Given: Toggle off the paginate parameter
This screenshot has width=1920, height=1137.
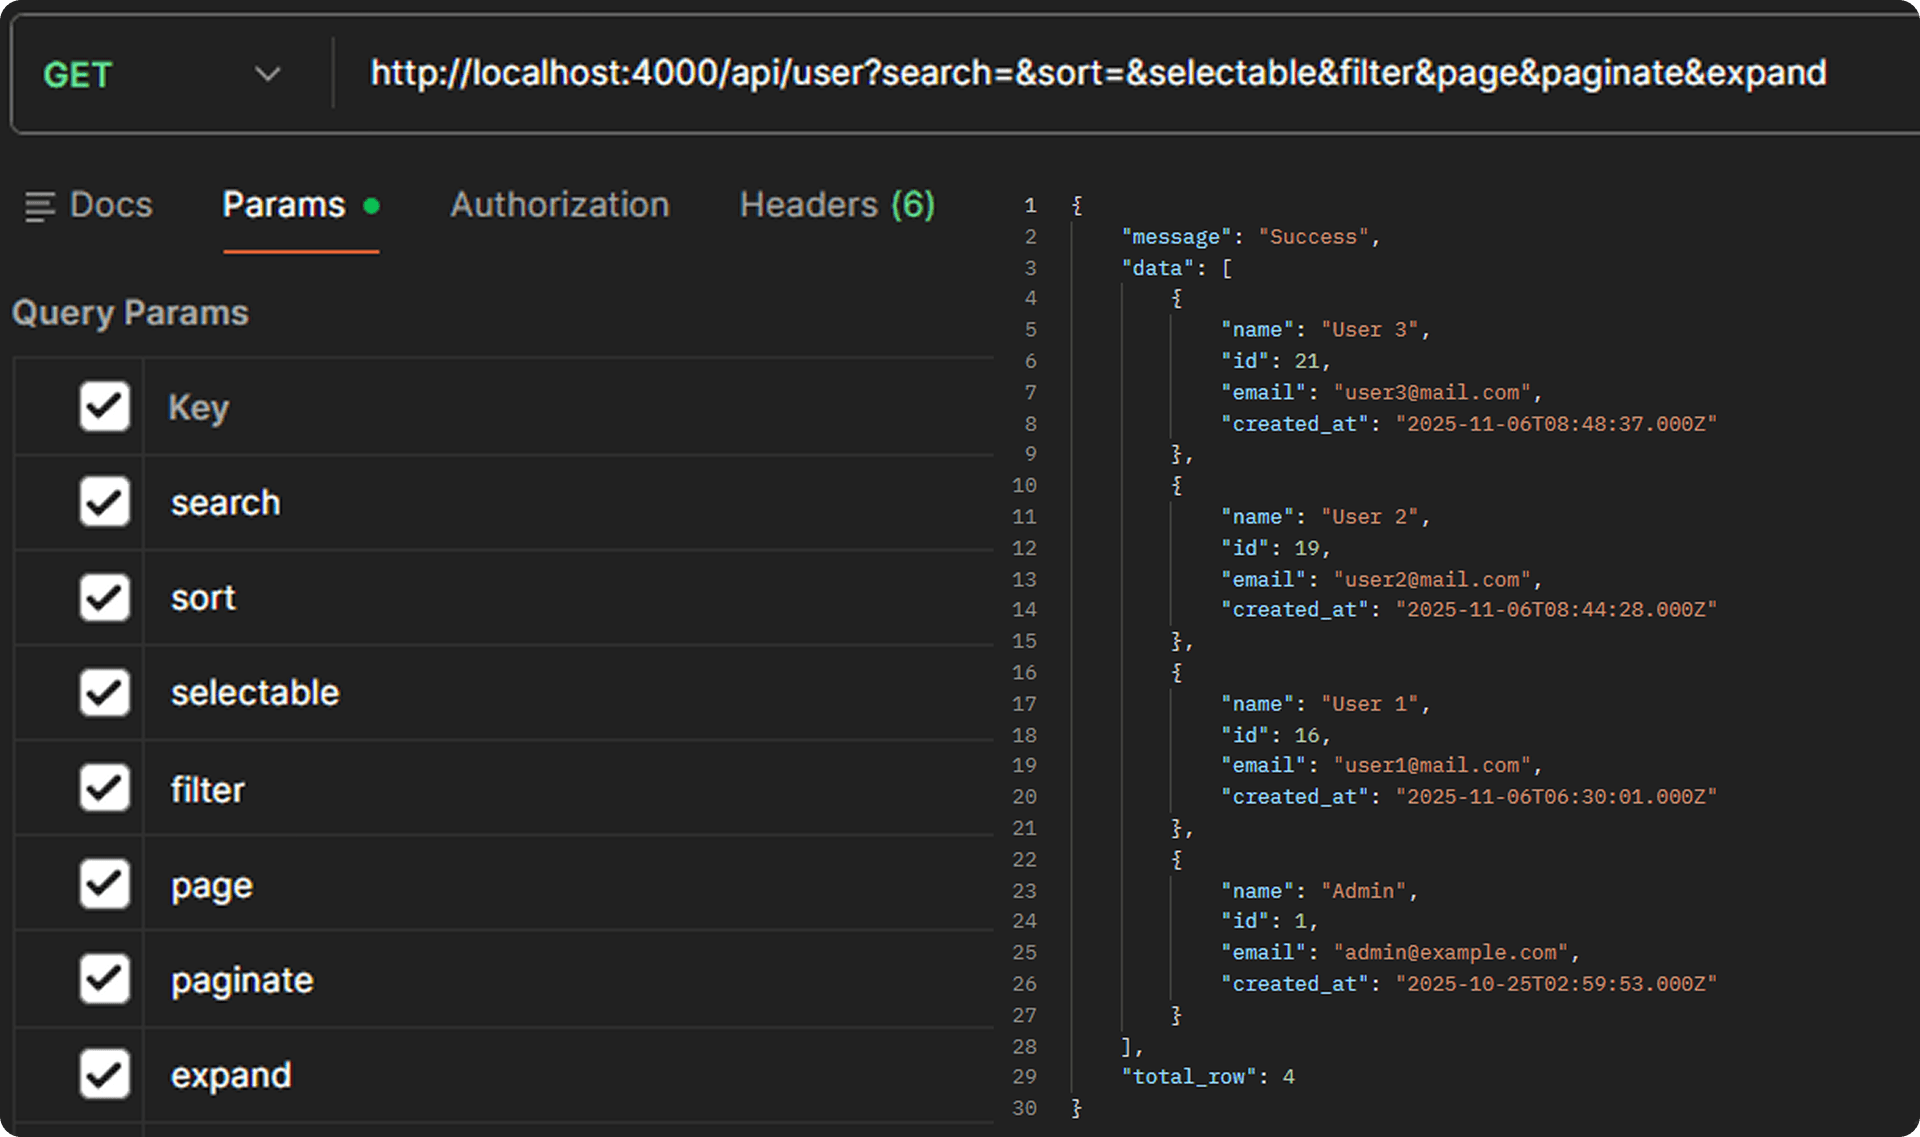Looking at the screenshot, I should pos(104,979).
